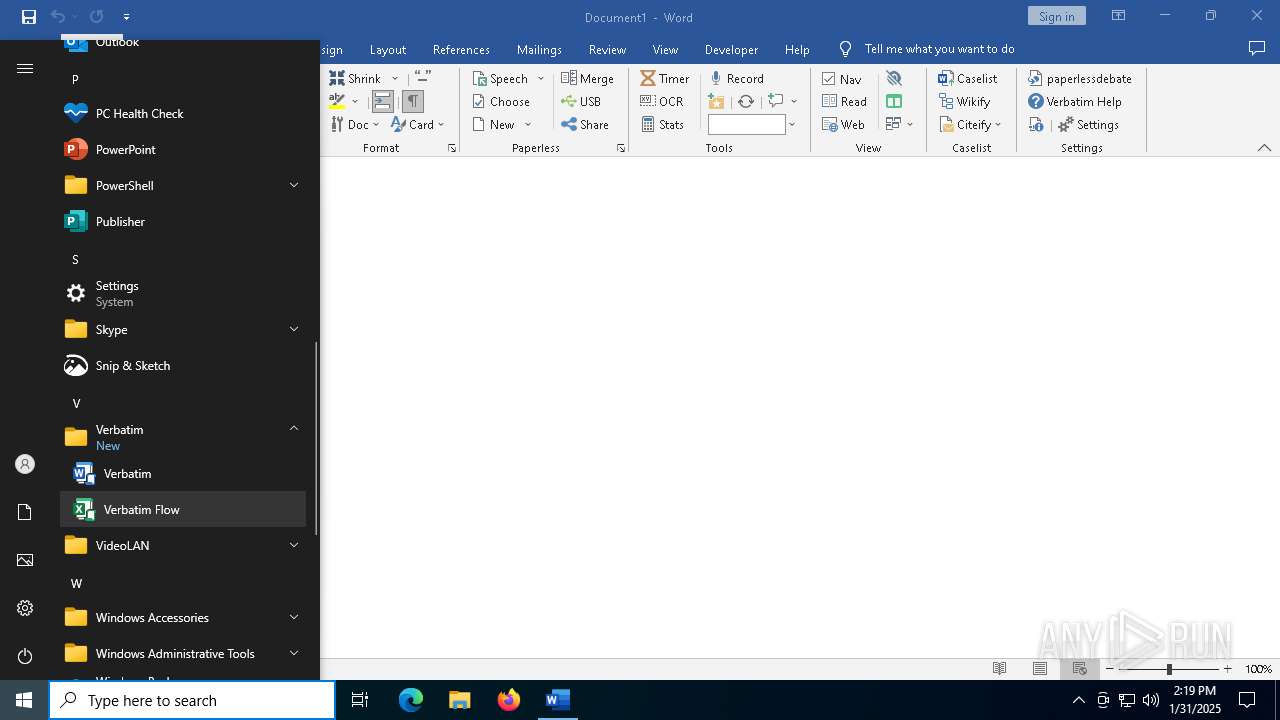
Task: Click the invisibility mode eye icon
Action: pyautogui.click(x=894, y=78)
